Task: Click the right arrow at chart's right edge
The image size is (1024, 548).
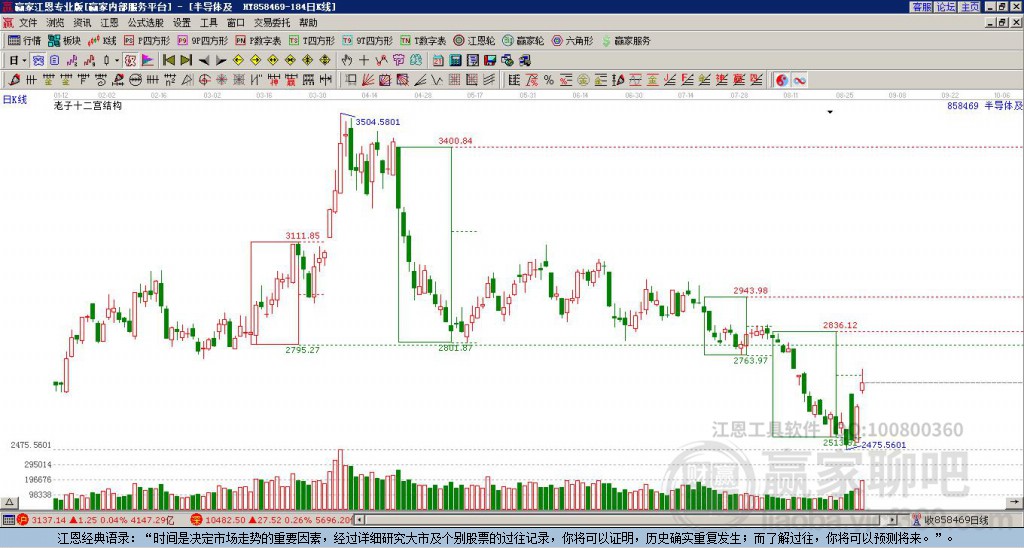Action: (x=1014, y=502)
